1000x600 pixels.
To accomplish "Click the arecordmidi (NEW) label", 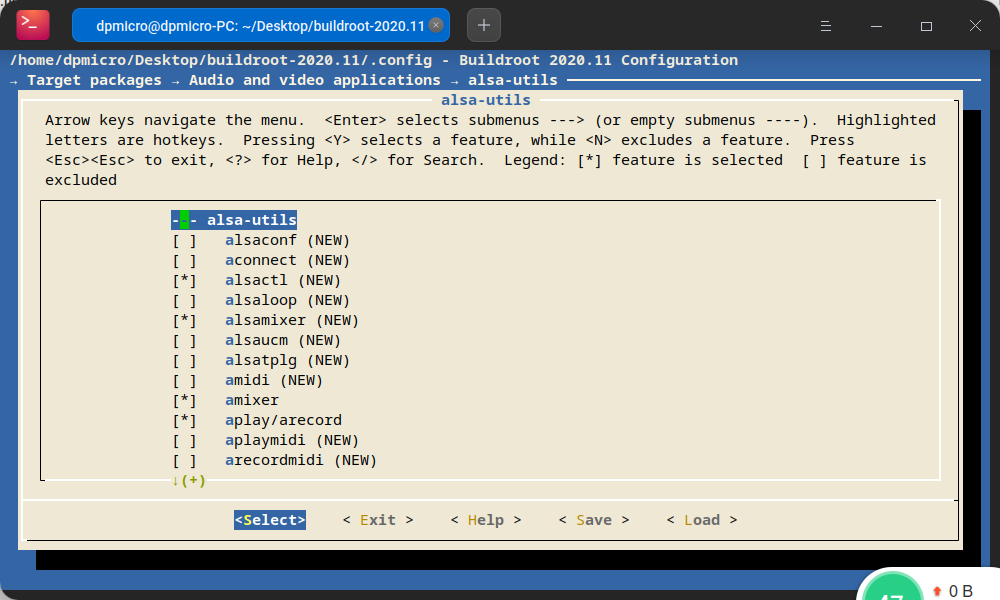I will [301, 460].
